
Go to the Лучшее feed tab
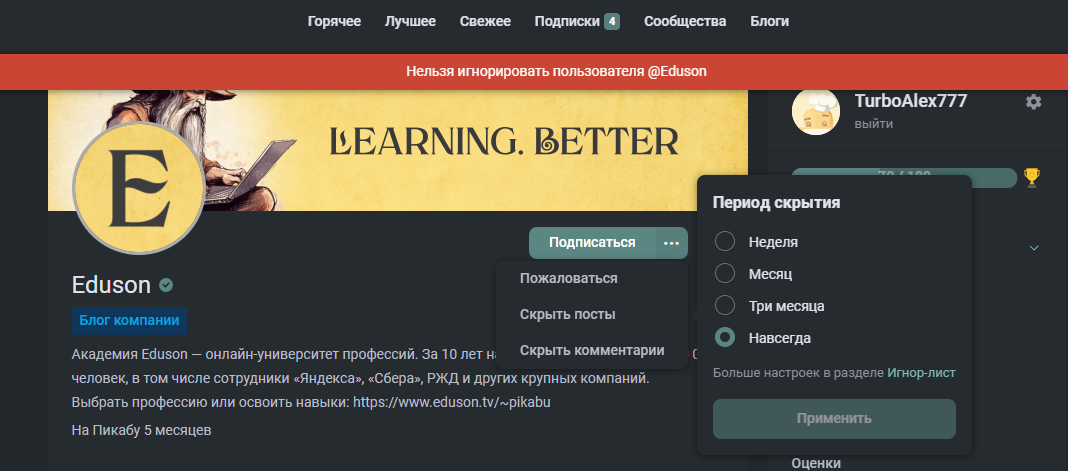[410, 21]
